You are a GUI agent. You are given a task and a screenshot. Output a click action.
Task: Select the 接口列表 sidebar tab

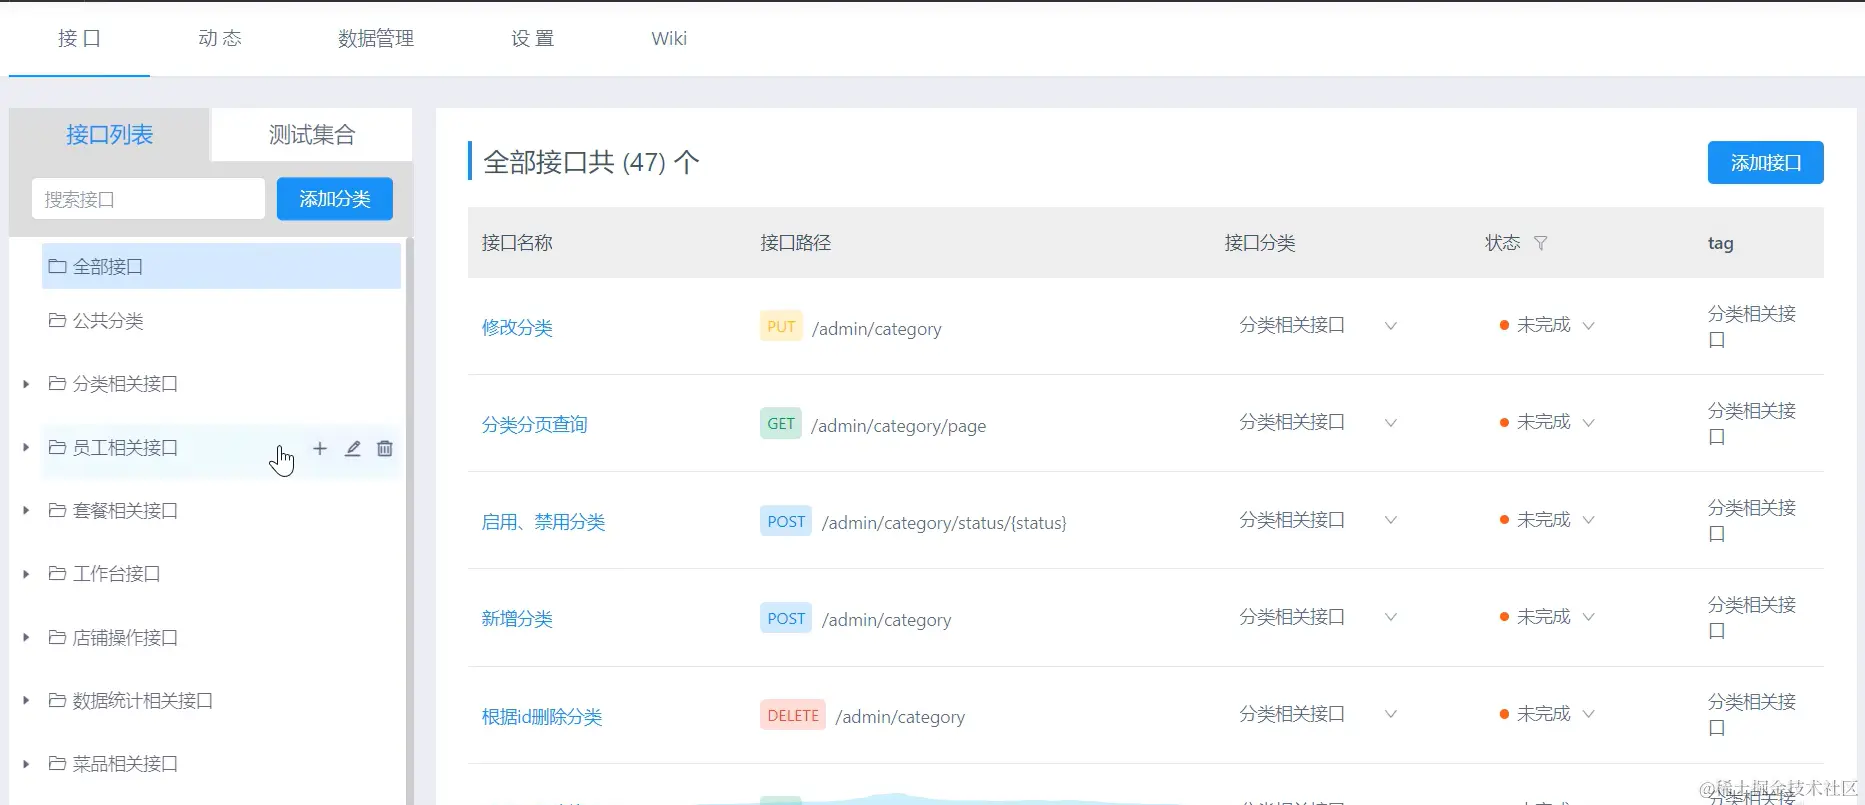(110, 135)
